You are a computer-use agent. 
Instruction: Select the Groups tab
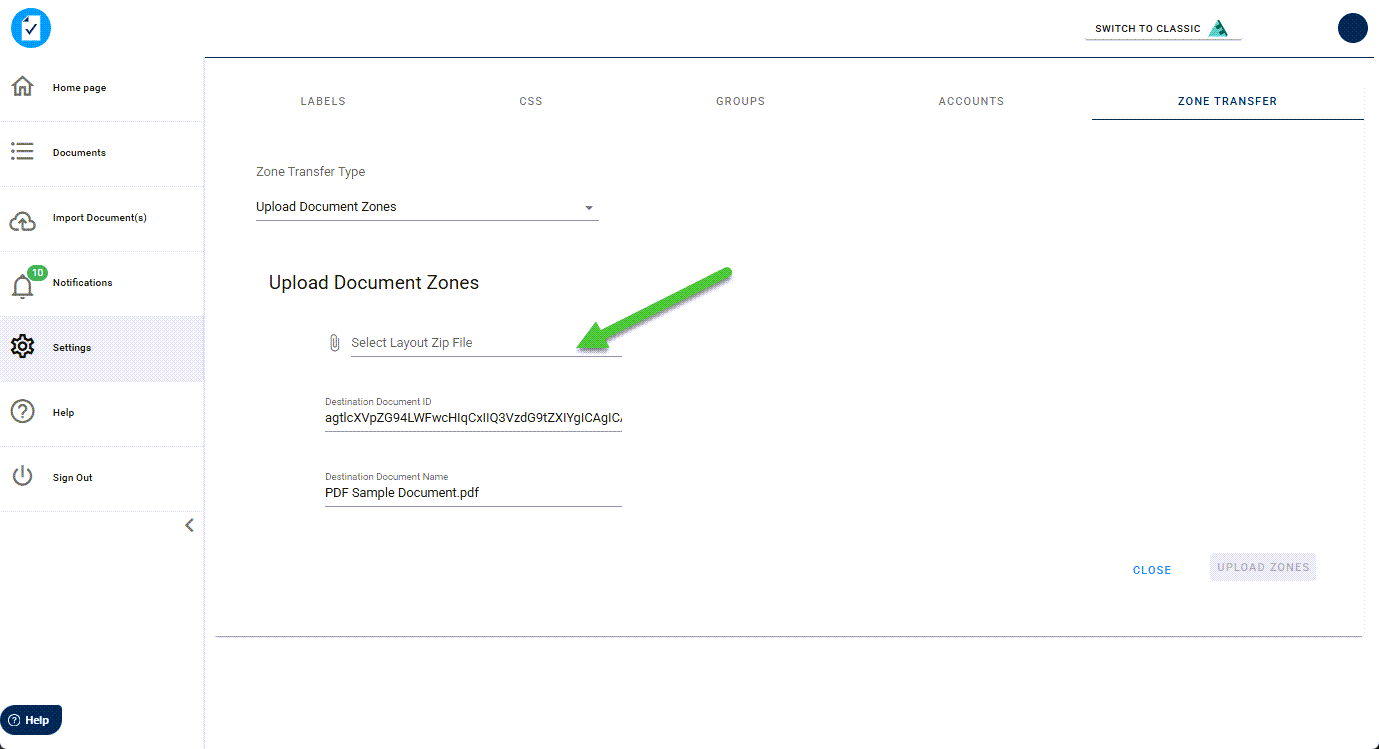740,101
